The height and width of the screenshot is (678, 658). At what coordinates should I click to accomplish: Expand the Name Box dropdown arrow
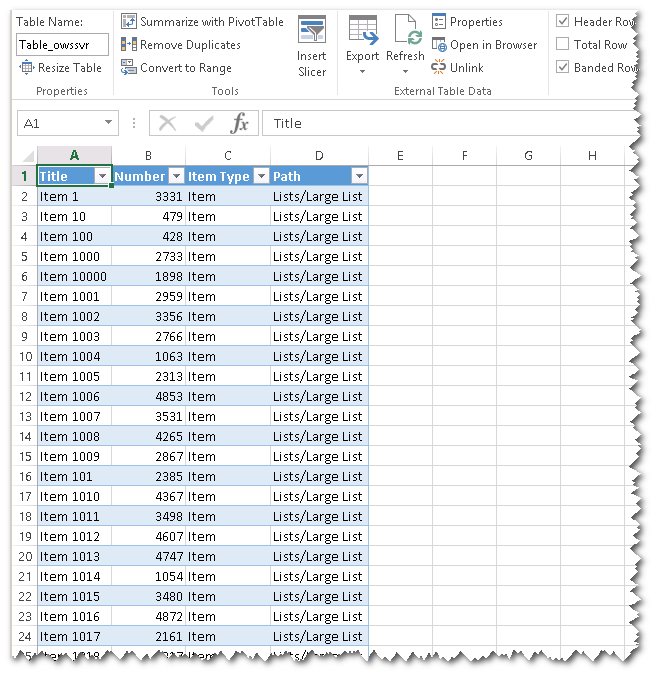click(x=108, y=122)
